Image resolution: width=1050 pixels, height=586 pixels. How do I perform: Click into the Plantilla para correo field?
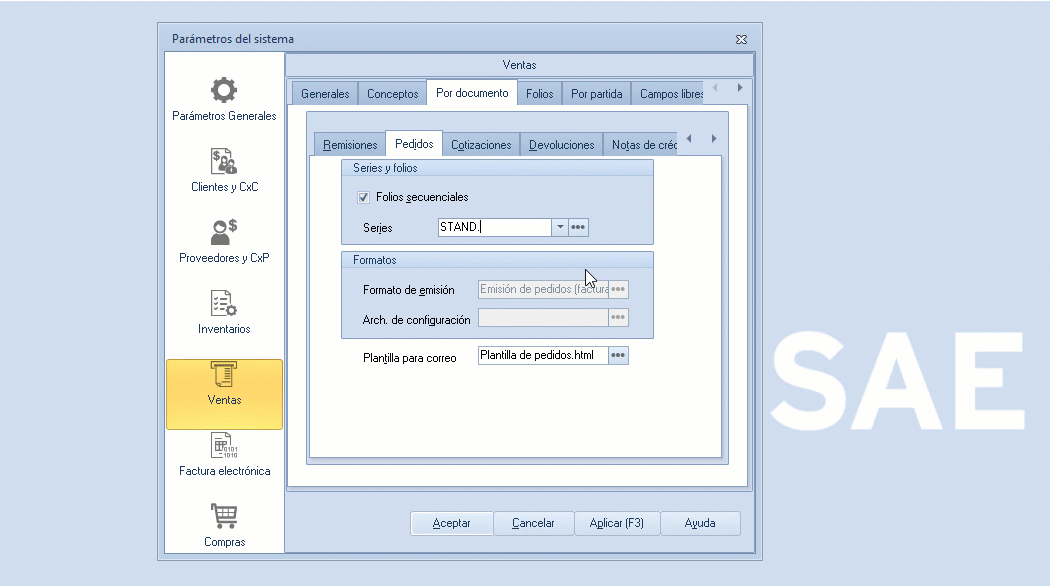pyautogui.click(x=542, y=355)
